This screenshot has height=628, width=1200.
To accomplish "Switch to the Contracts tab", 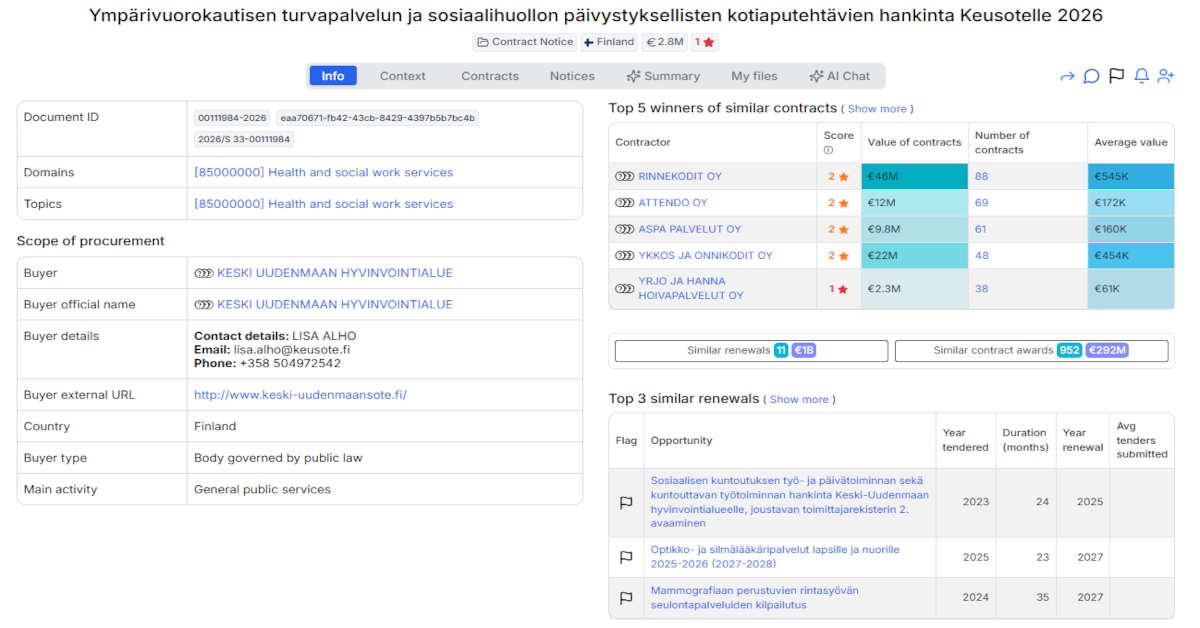I will coord(489,75).
